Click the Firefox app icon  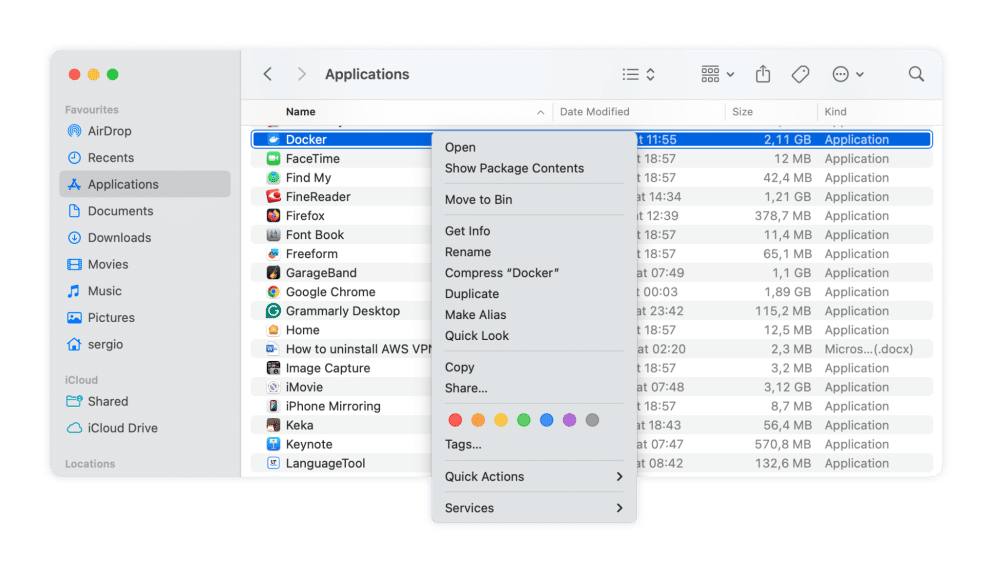(273, 215)
